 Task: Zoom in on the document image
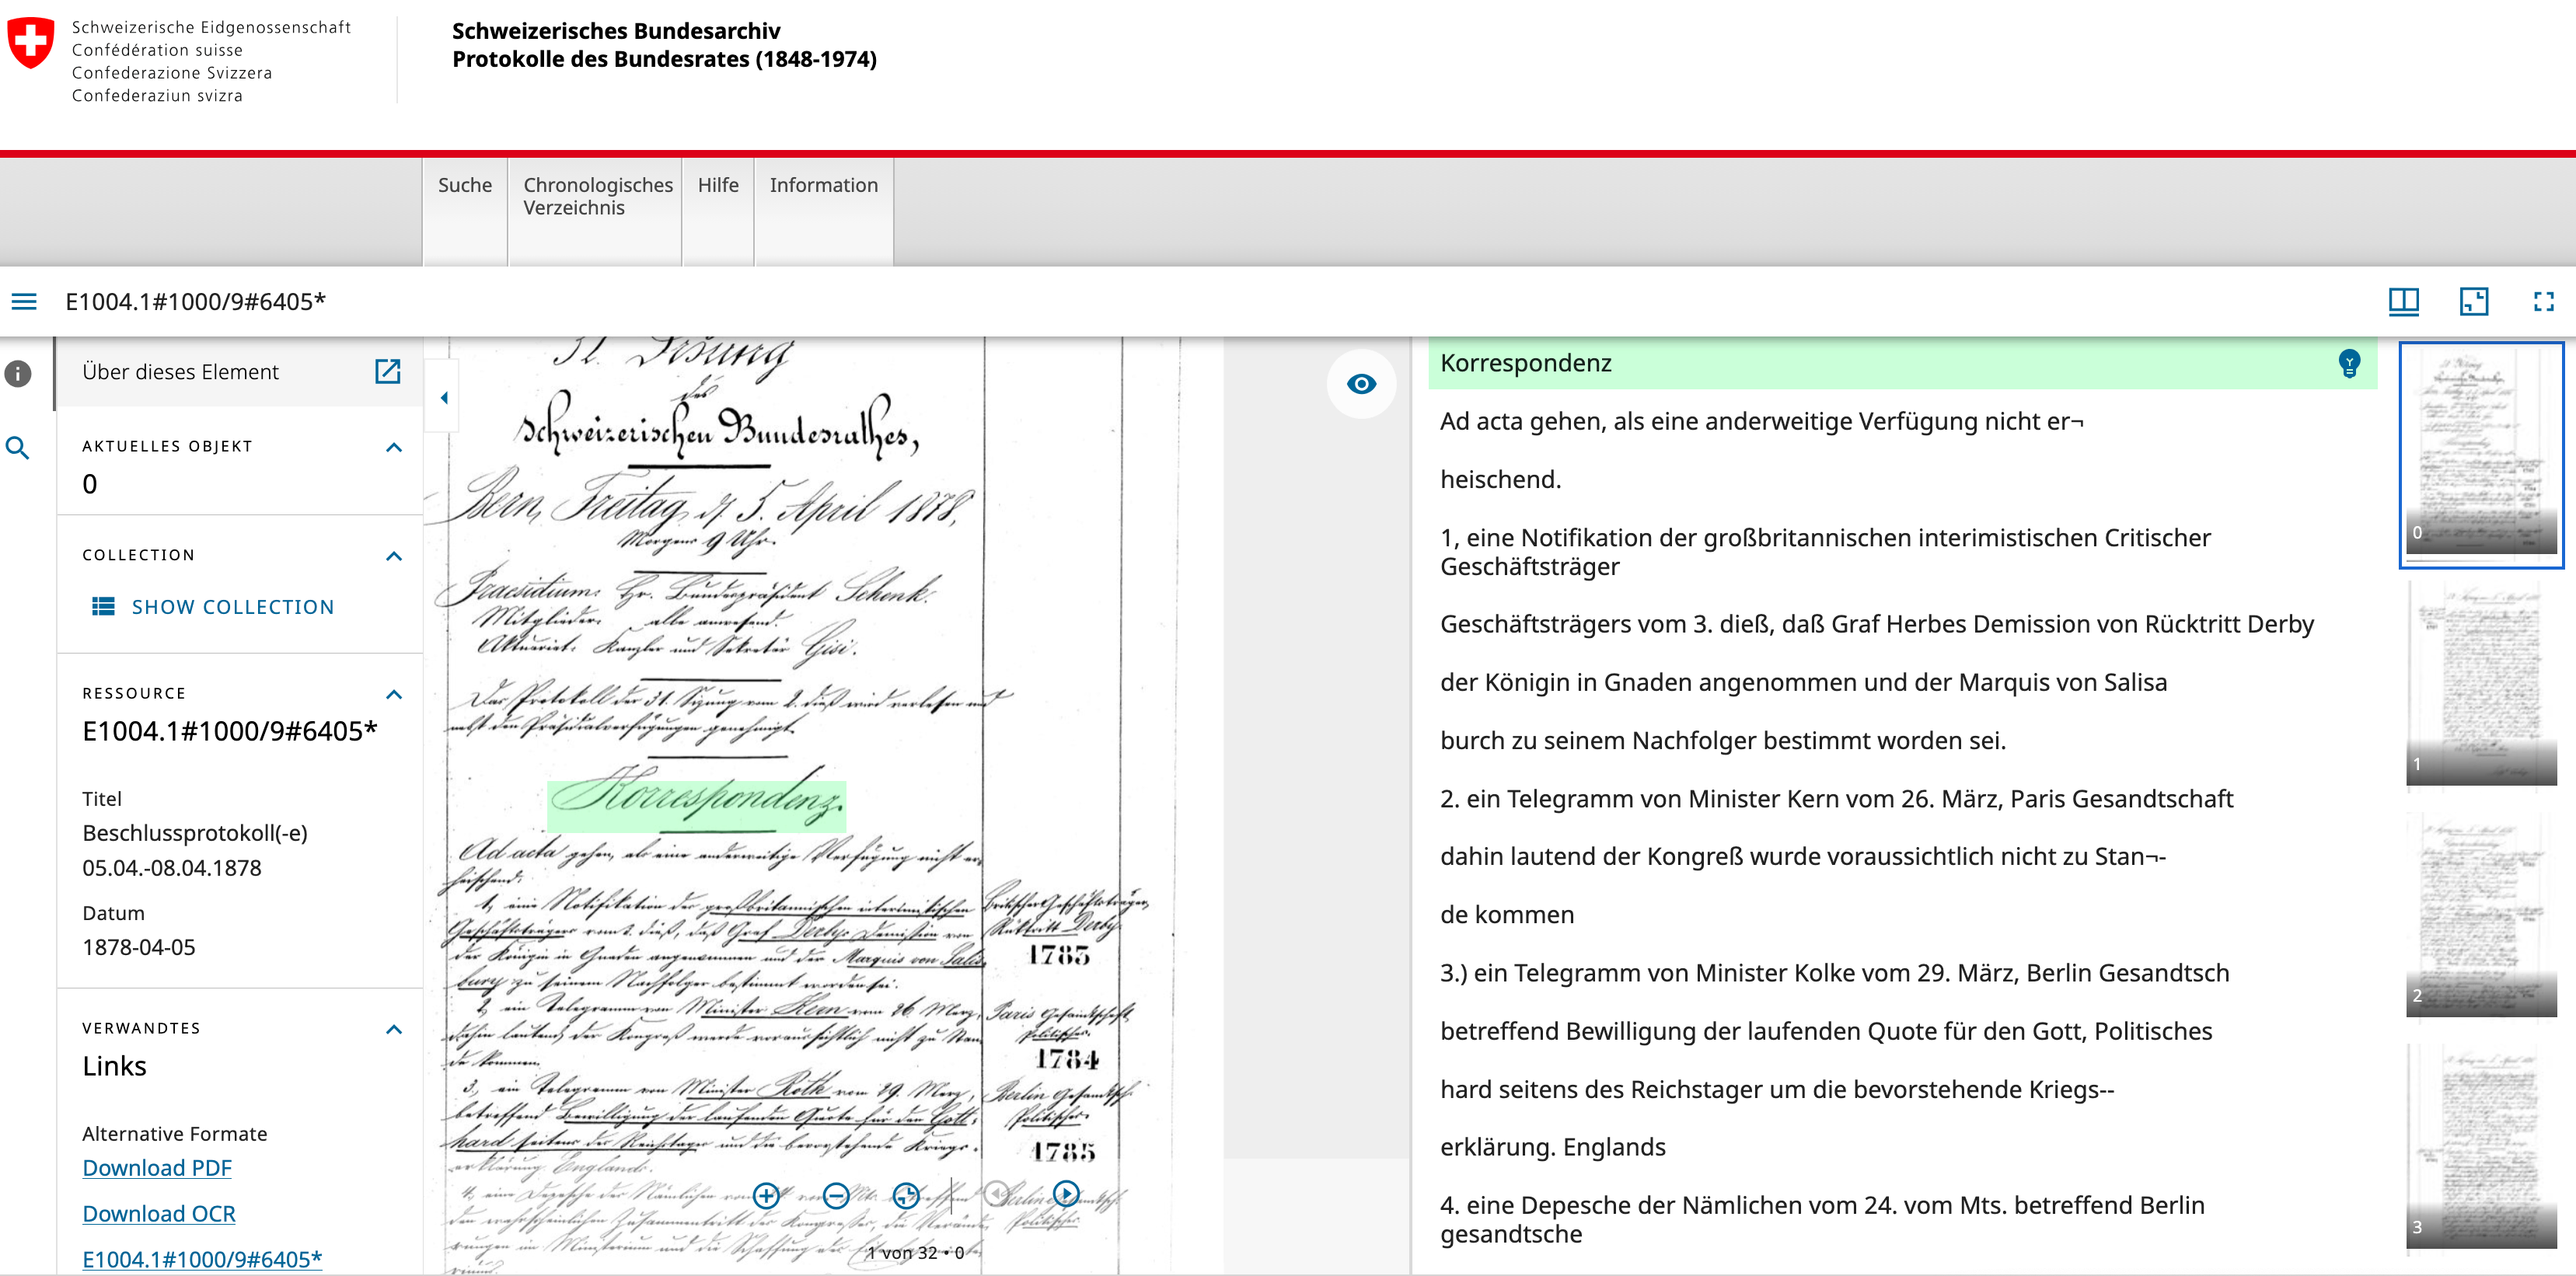coord(766,1195)
